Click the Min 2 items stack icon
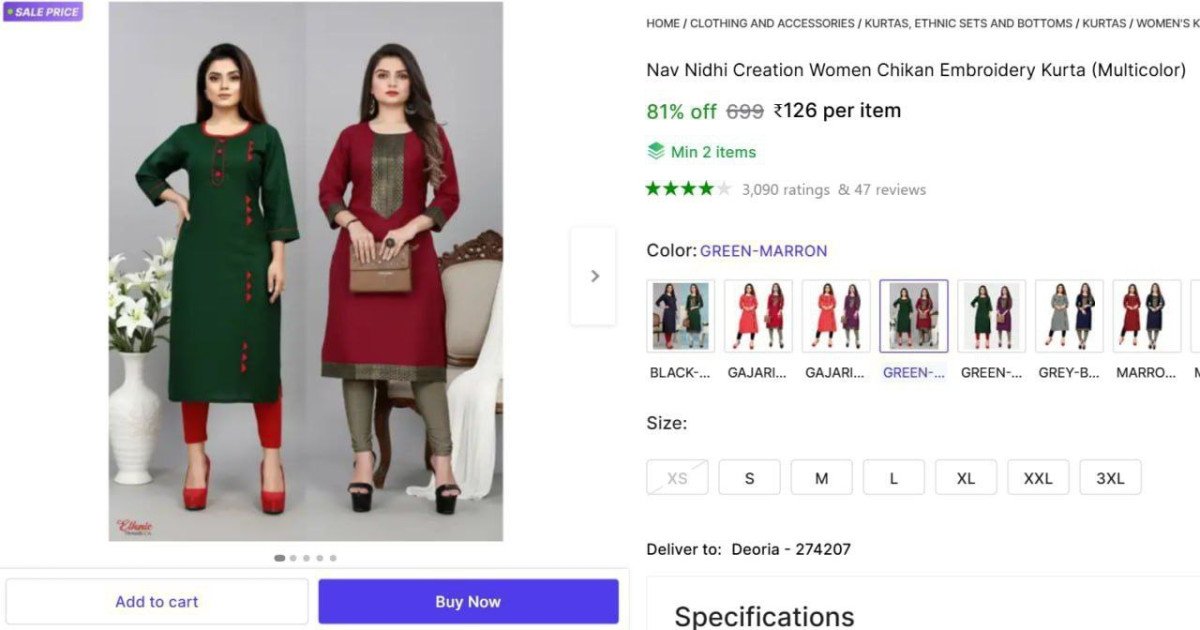Image resolution: width=1200 pixels, height=630 pixels. pyautogui.click(x=656, y=151)
